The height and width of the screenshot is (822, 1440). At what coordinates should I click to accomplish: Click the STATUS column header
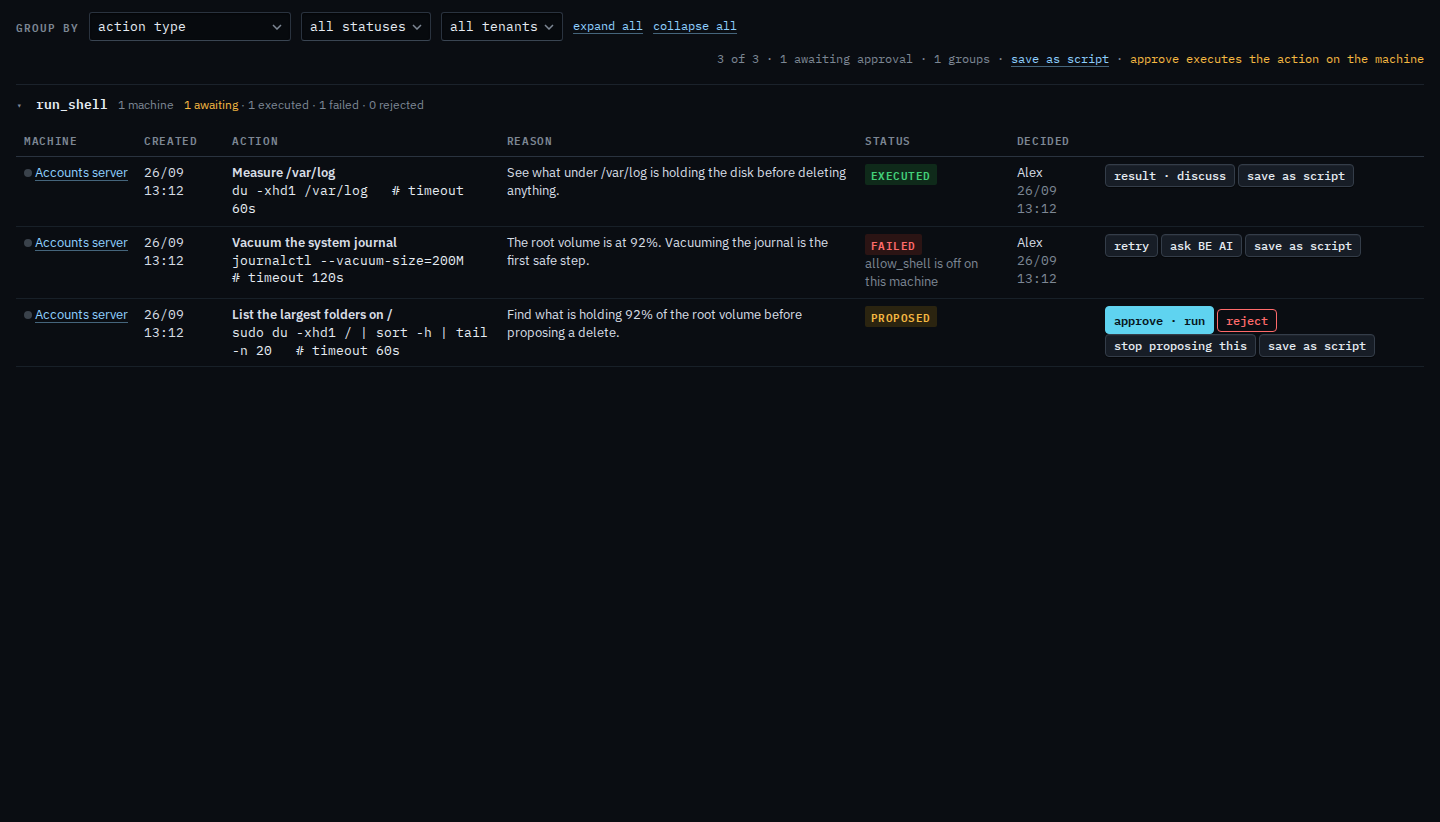click(887, 141)
